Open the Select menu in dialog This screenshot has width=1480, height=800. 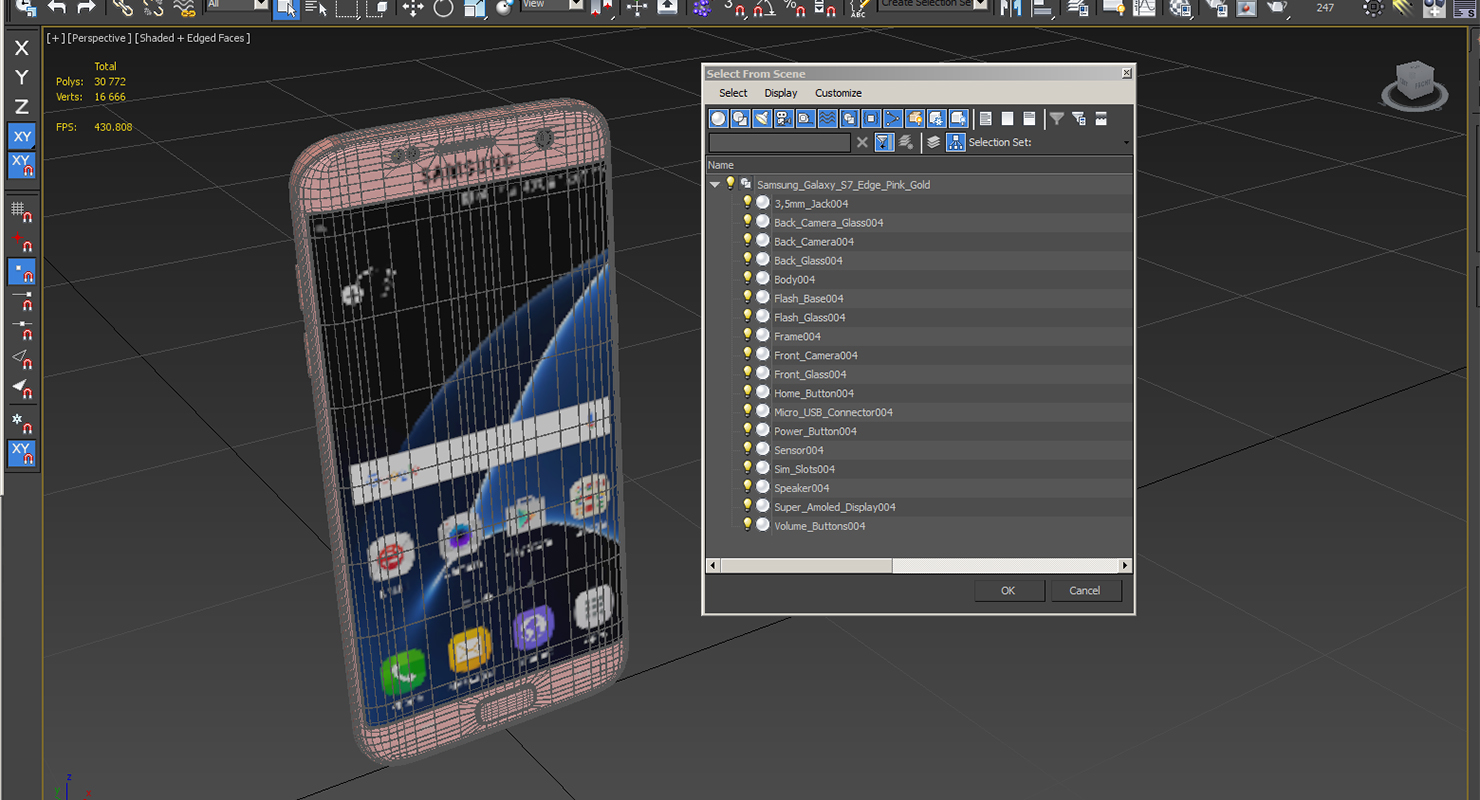pyautogui.click(x=733, y=93)
